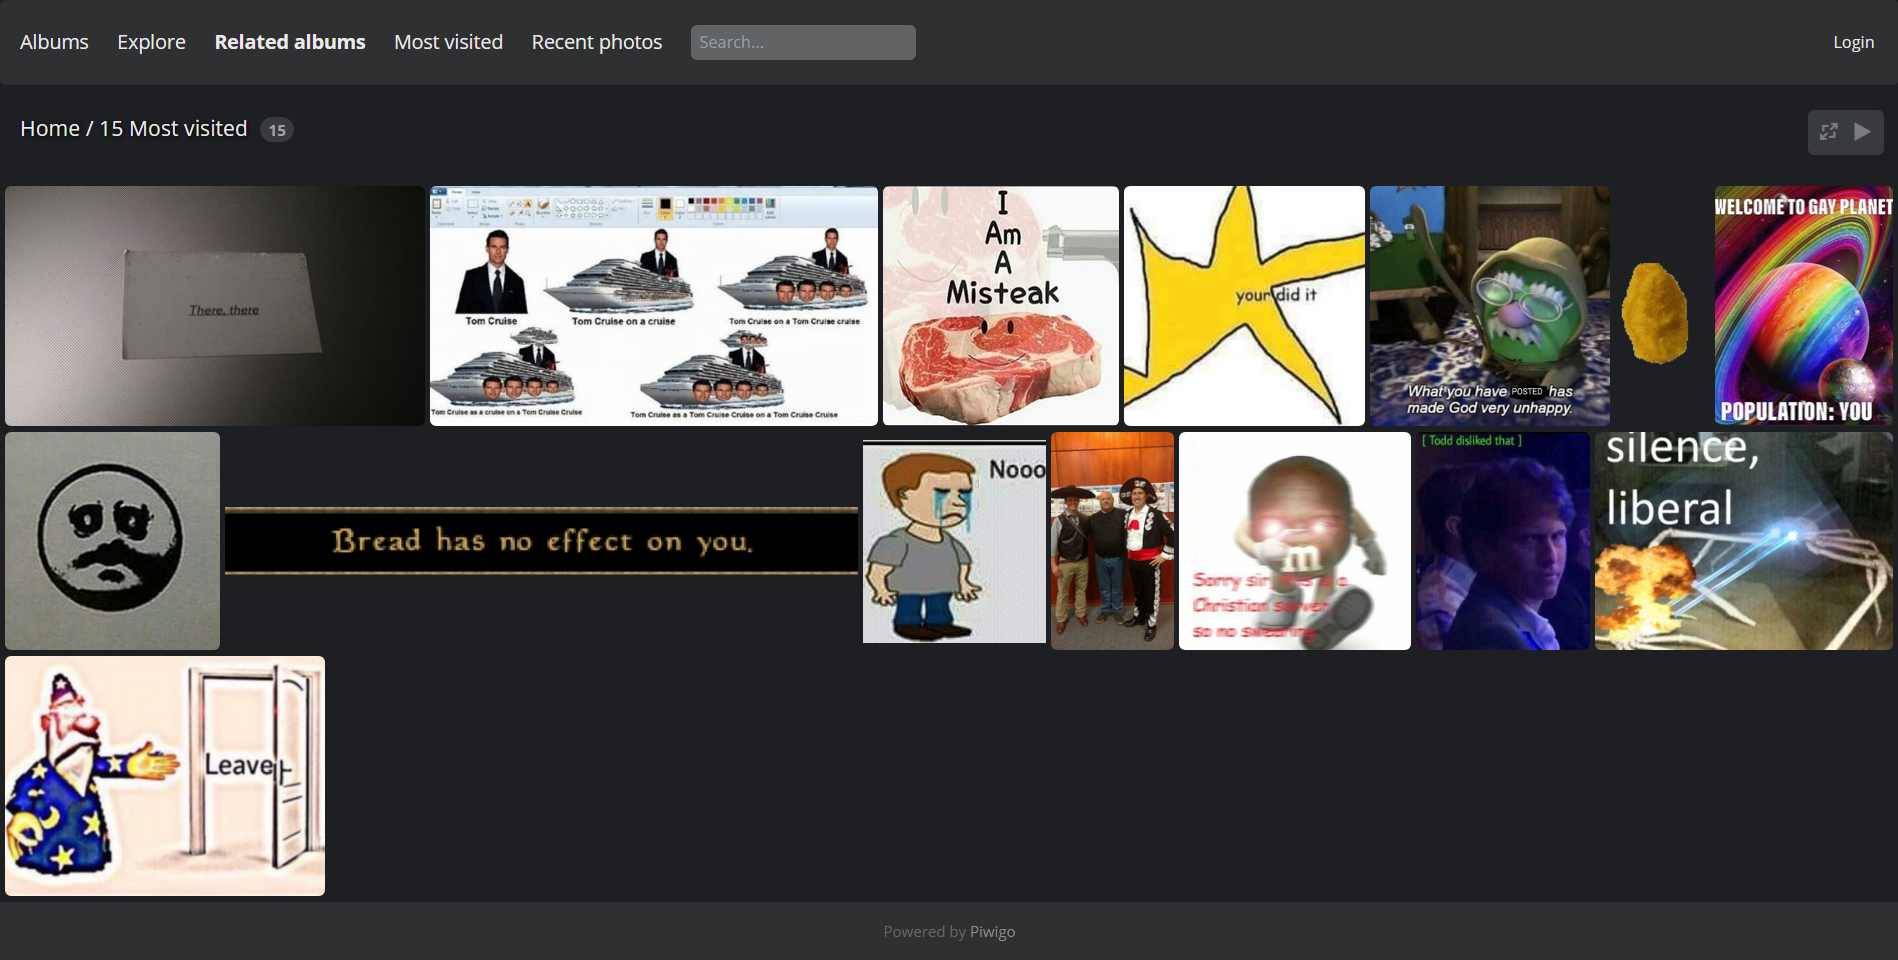This screenshot has width=1898, height=960.
Task: Open the 'There, there' card photo
Action: point(215,306)
